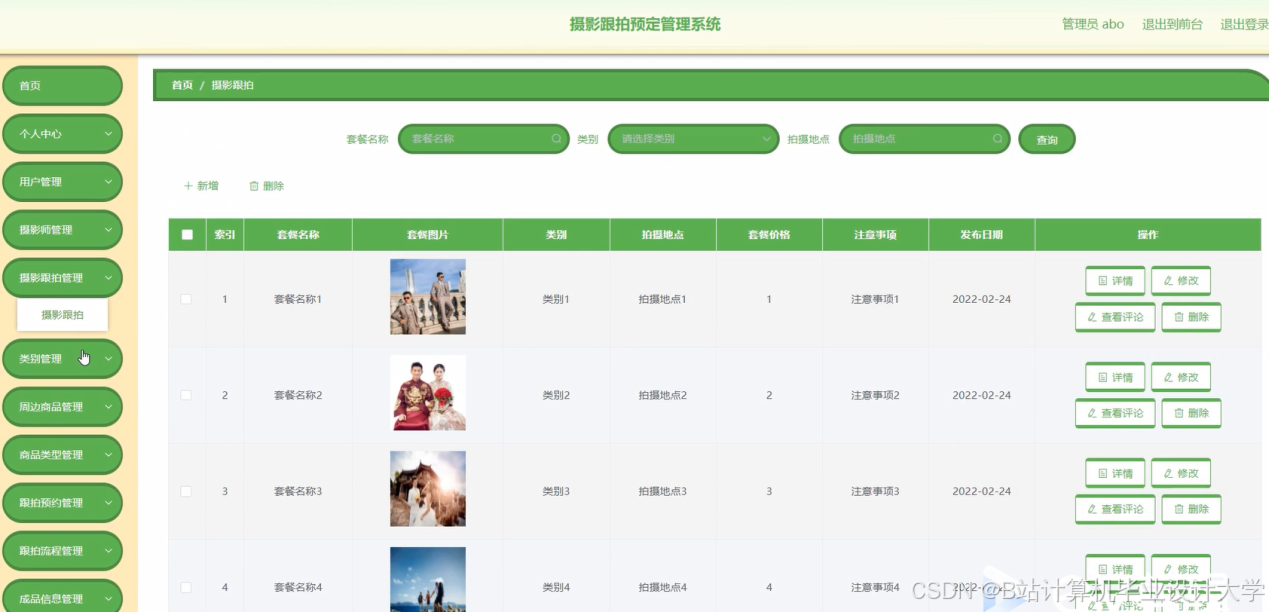
Task: Click 删除 for 套餐名称3 row
Action: coord(1191,509)
